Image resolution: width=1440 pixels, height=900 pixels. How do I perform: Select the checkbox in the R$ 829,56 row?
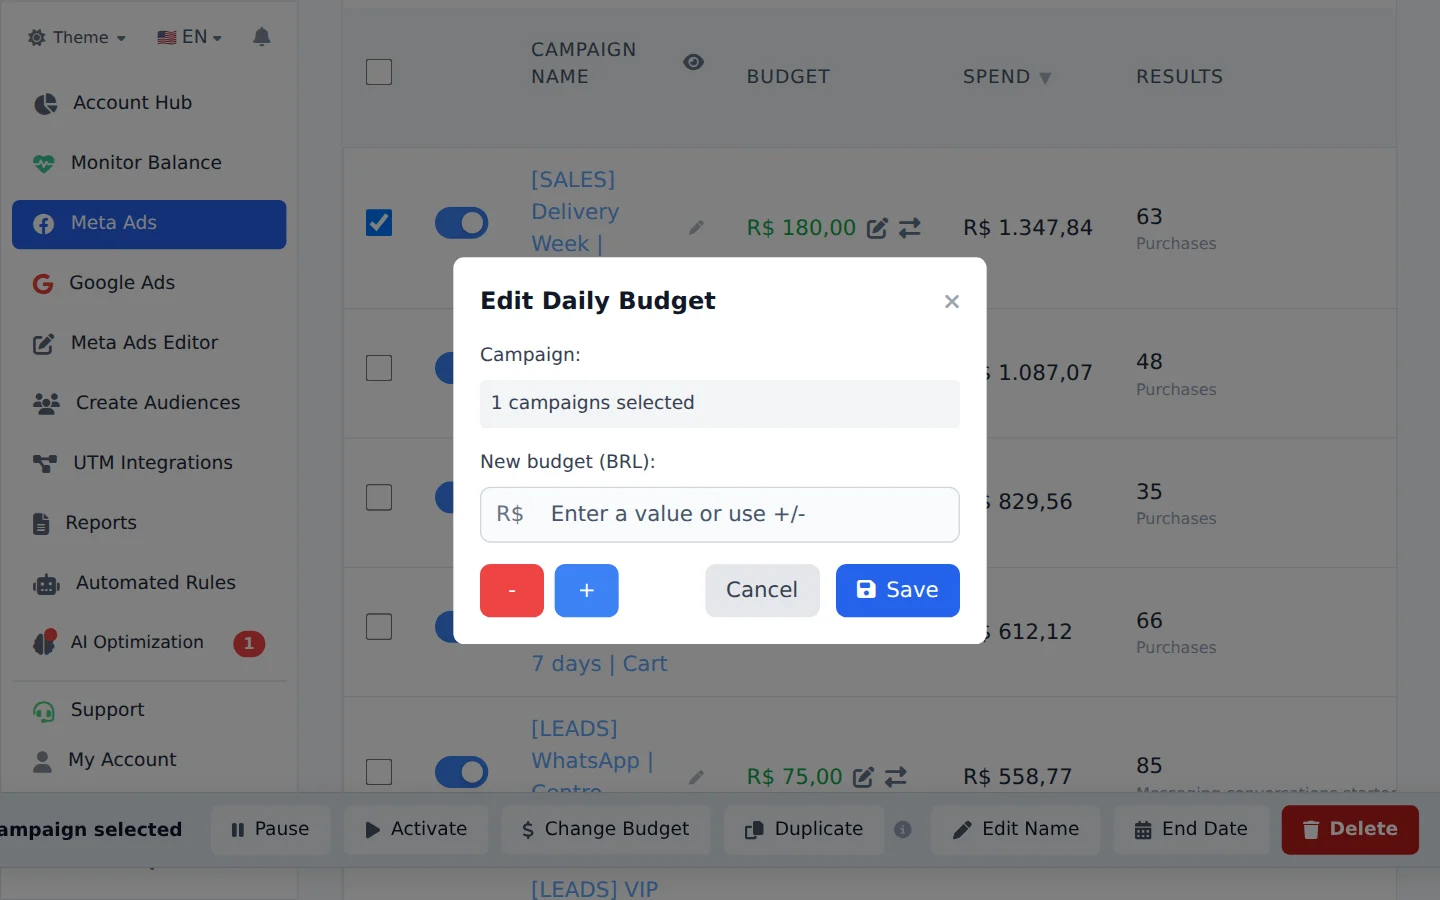(x=379, y=497)
